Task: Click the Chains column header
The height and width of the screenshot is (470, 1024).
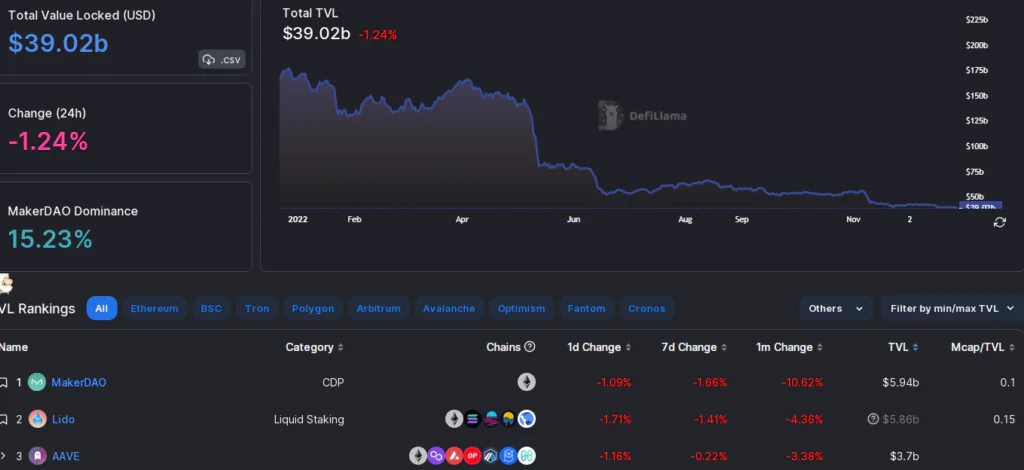Action: pos(503,347)
